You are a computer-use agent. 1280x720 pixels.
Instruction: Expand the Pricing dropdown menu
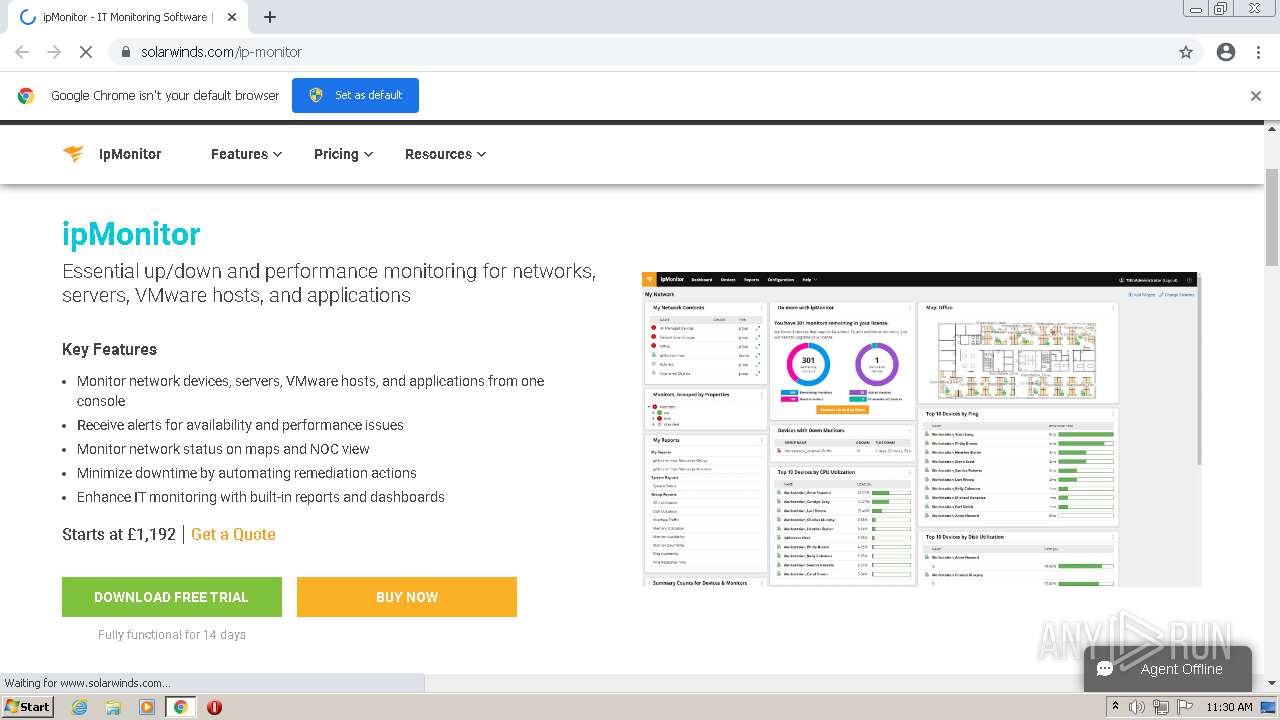click(x=343, y=154)
